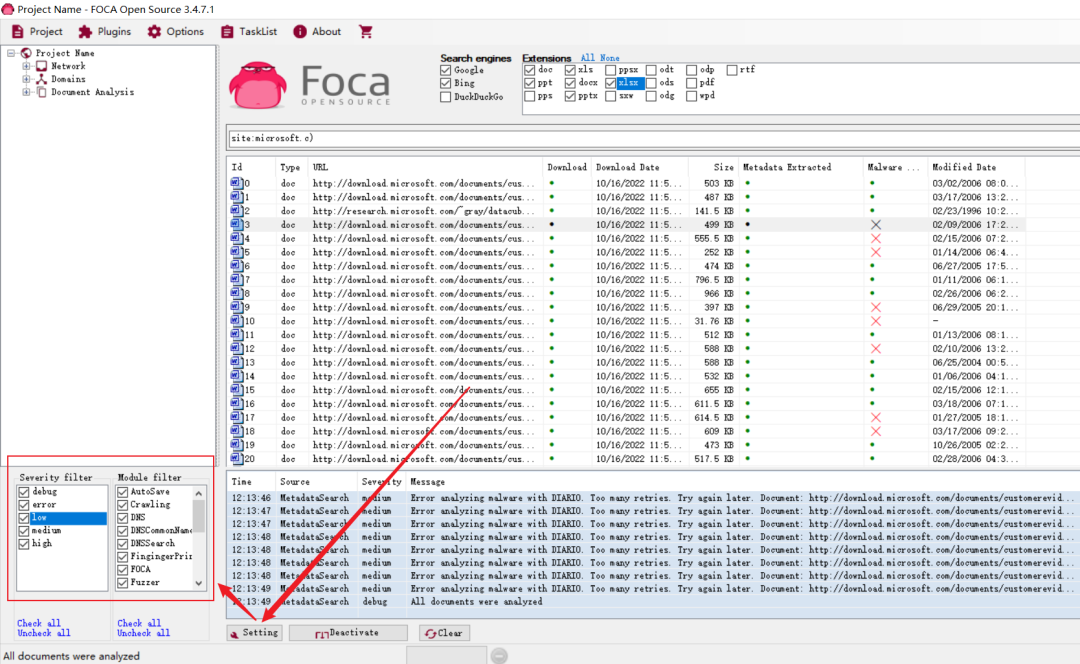Enable the rtf extension checkbox
Screen dimensions: 1080x664
732,70
